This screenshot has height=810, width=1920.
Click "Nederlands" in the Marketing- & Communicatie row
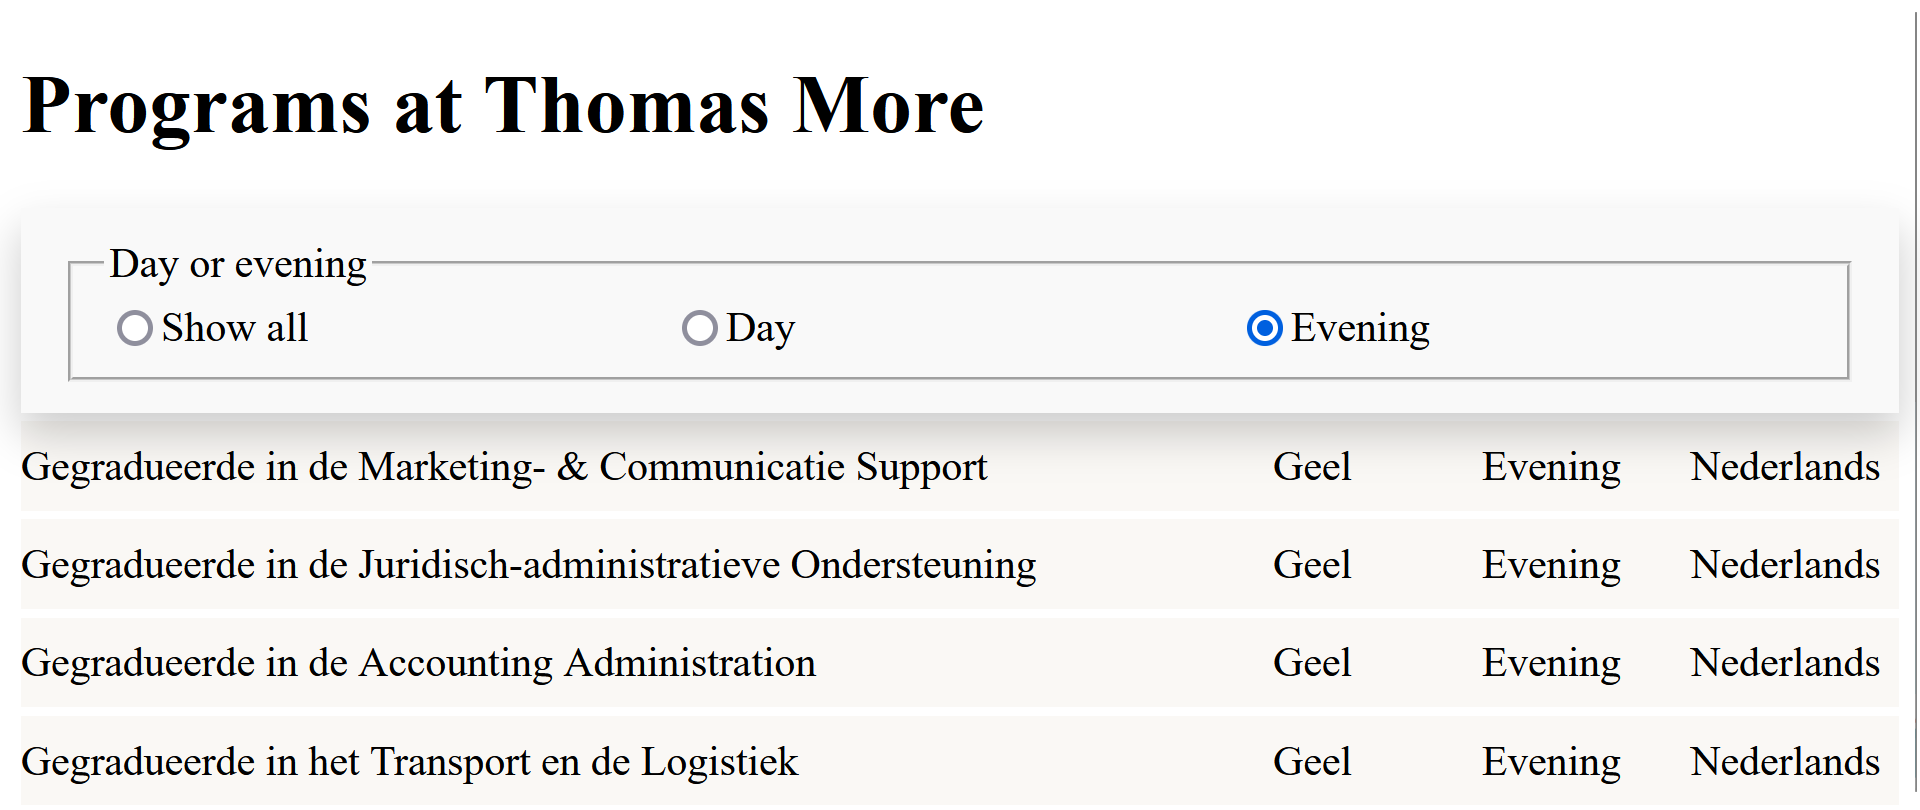pyautogui.click(x=1784, y=467)
